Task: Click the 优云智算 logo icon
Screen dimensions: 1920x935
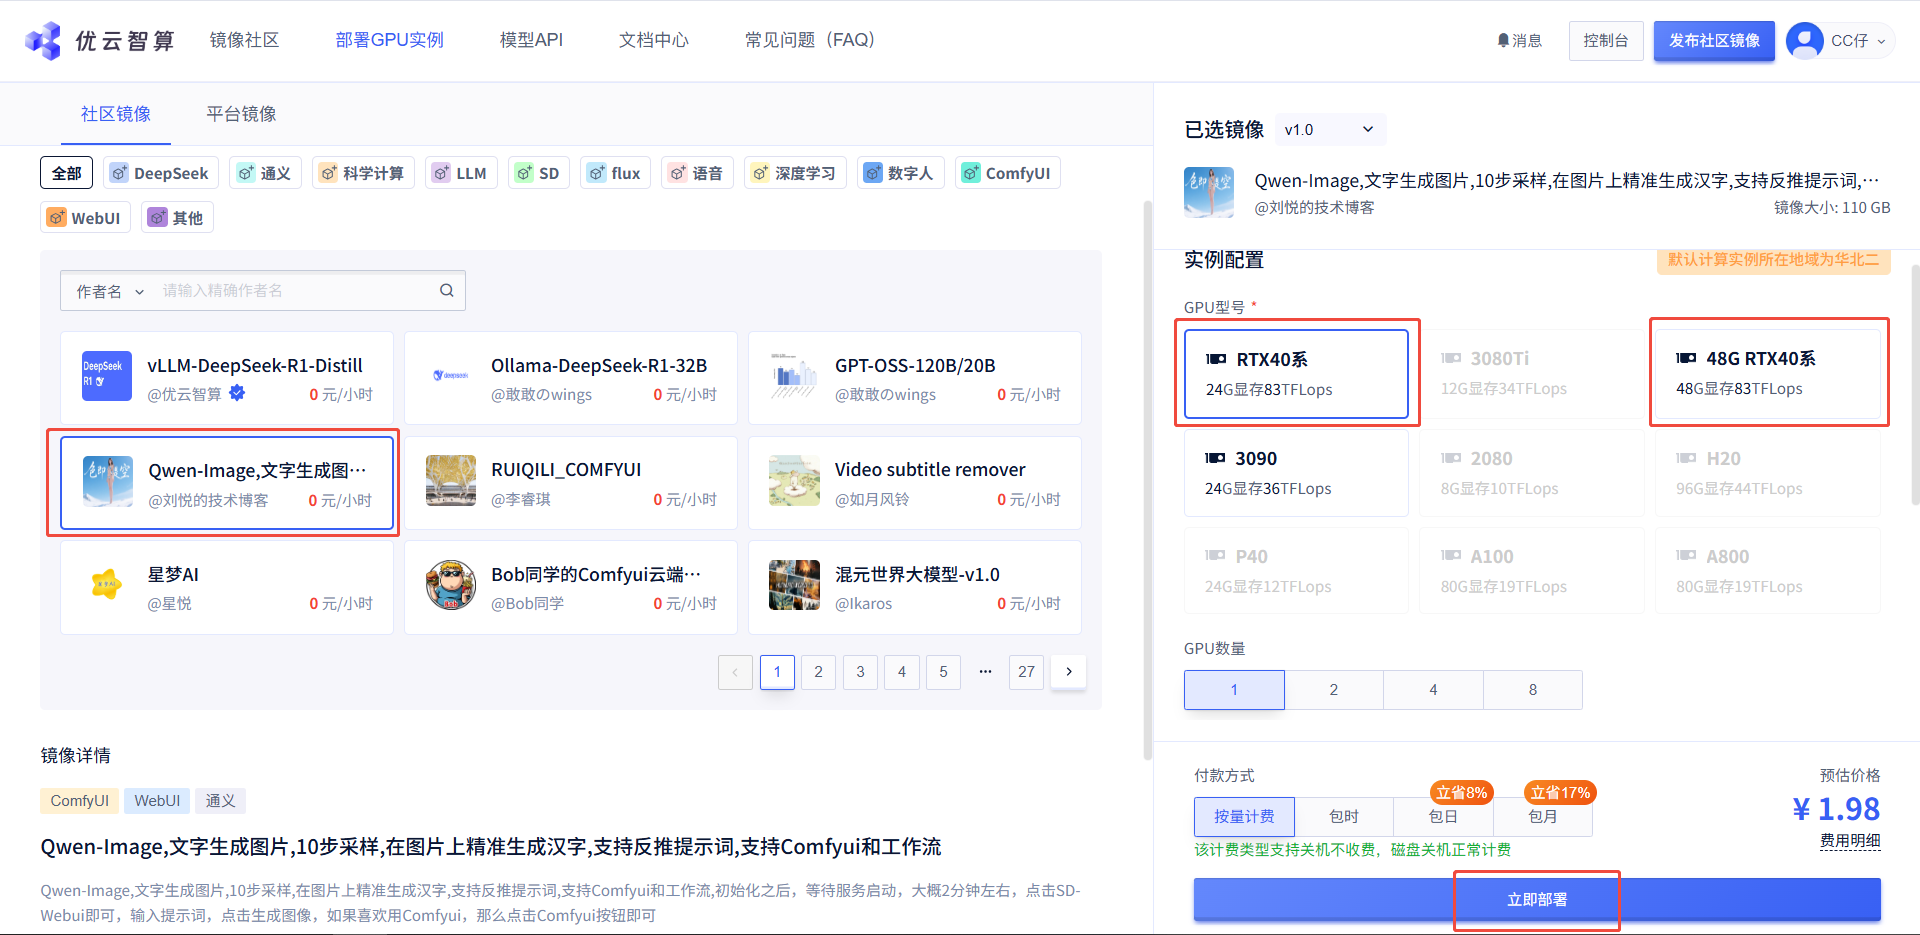Action: [43, 41]
